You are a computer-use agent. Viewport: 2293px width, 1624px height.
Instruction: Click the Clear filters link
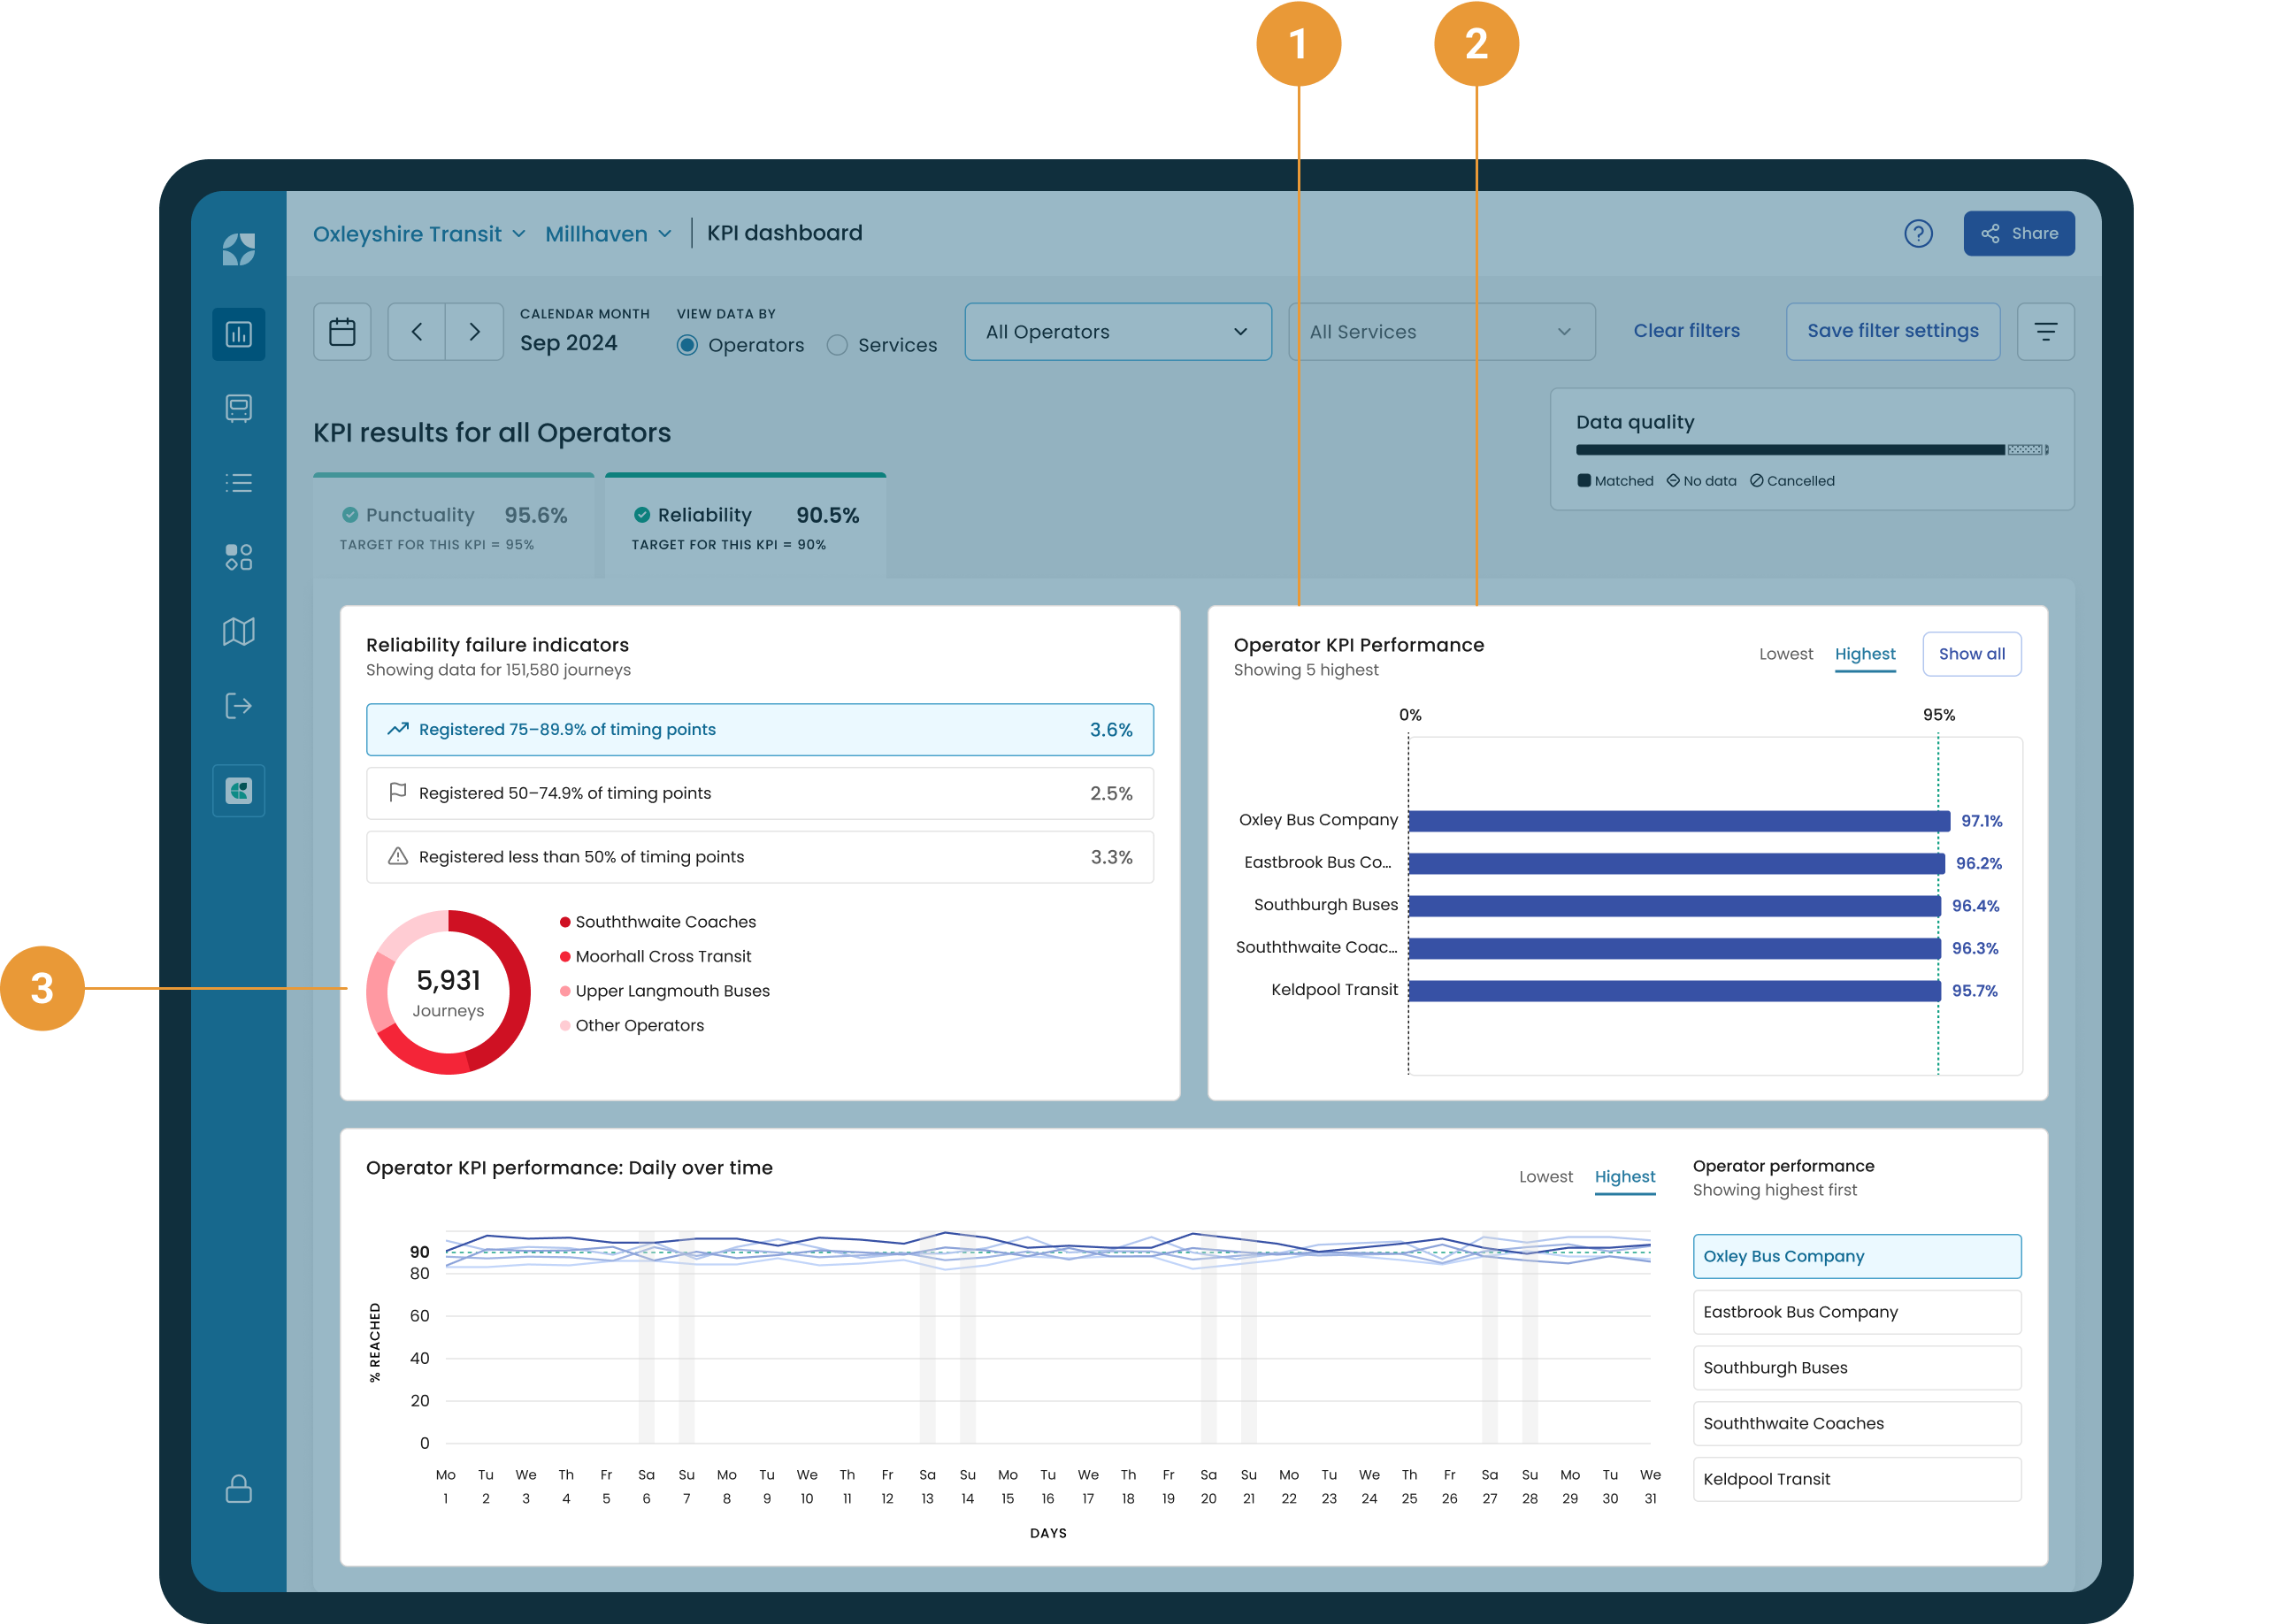pyautogui.click(x=1686, y=330)
